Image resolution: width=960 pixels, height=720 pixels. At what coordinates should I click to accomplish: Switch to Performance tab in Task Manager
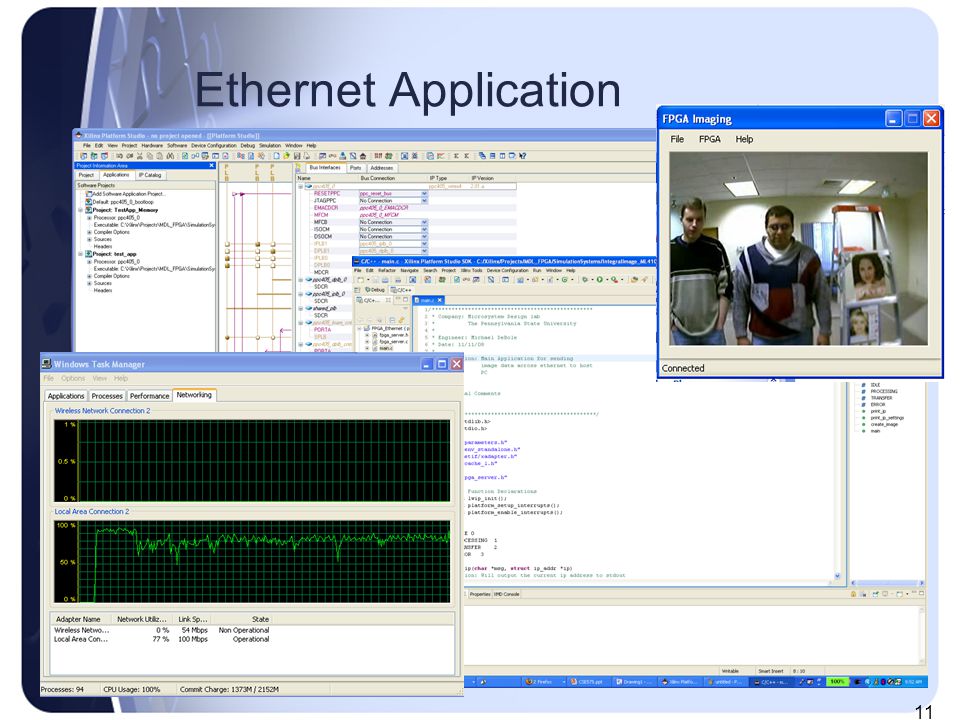(x=149, y=396)
